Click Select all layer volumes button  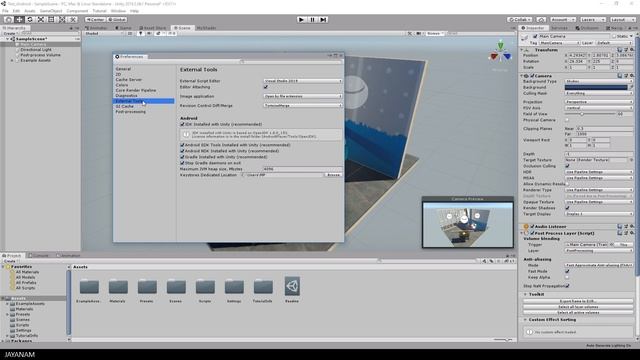pyautogui.click(x=578, y=307)
